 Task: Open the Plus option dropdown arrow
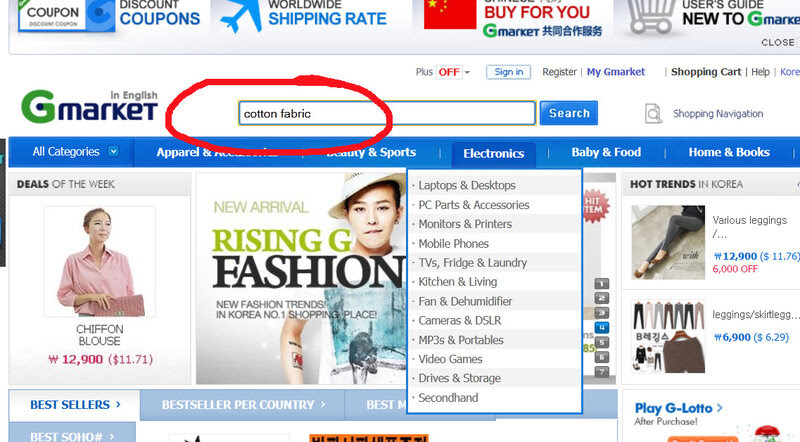coord(467,72)
